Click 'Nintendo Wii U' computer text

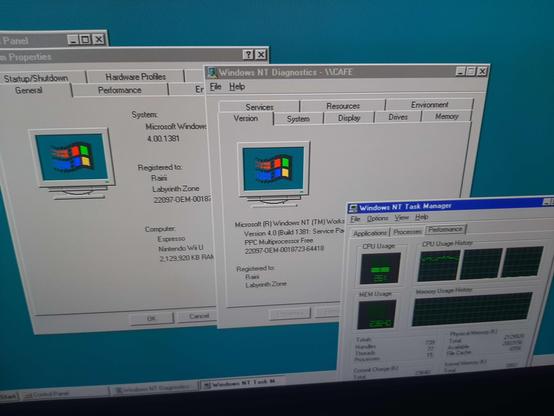tap(181, 248)
